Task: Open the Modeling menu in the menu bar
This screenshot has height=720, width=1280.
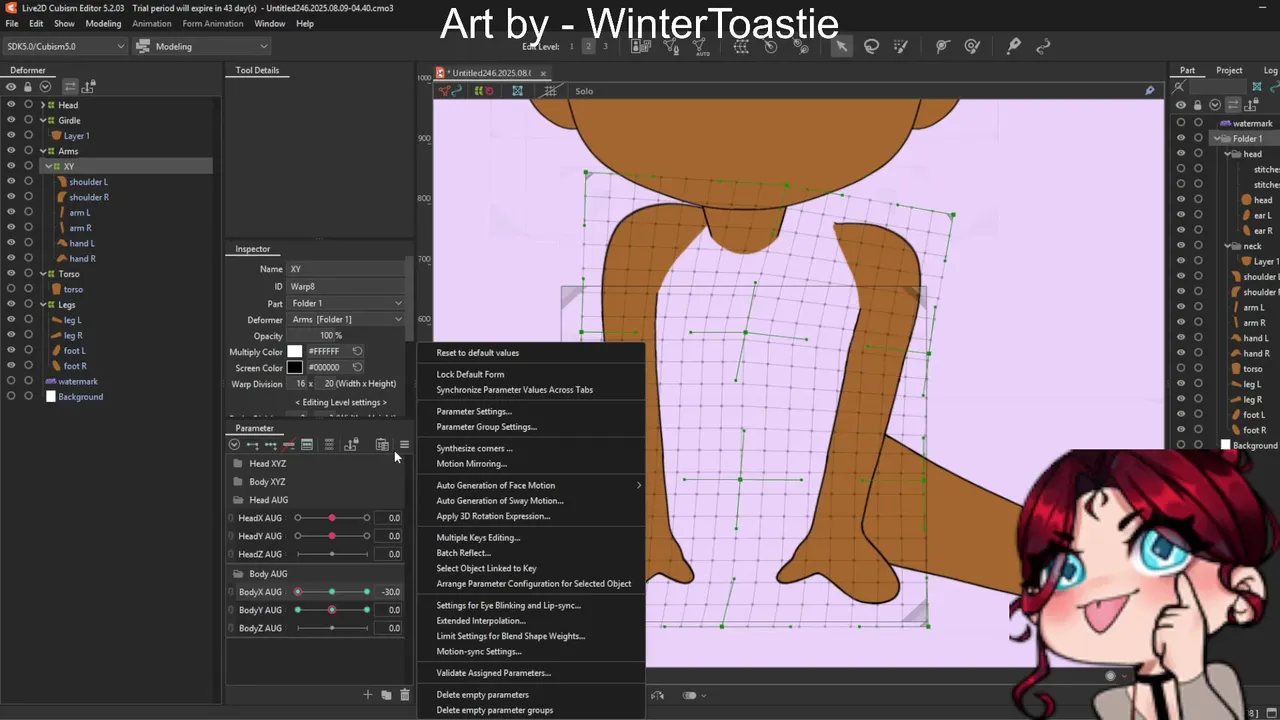Action: coord(103,23)
